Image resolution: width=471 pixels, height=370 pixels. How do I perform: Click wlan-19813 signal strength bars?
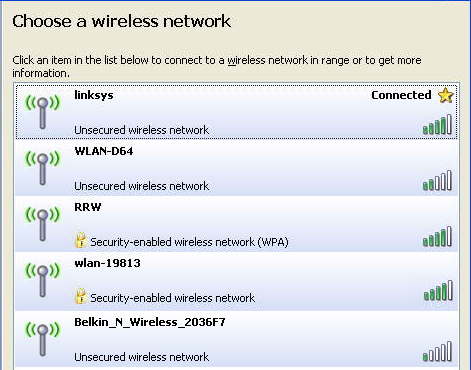(x=438, y=290)
